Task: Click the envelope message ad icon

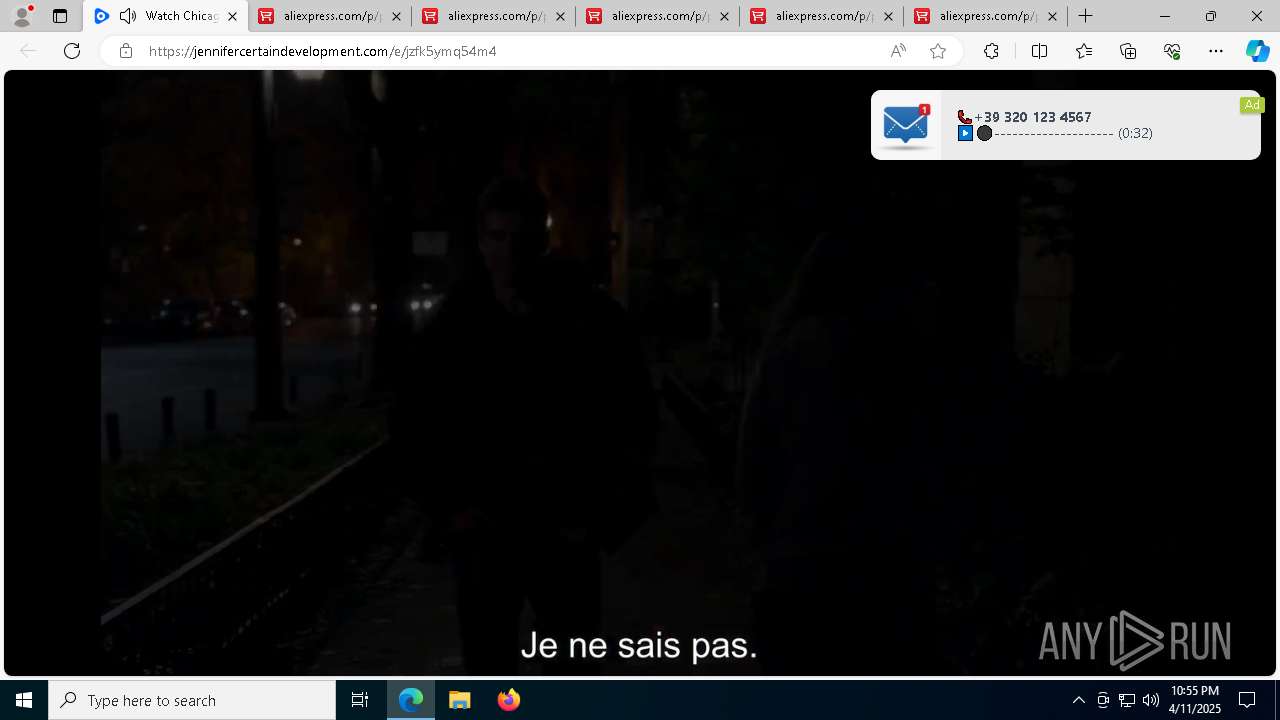Action: pyautogui.click(x=906, y=125)
